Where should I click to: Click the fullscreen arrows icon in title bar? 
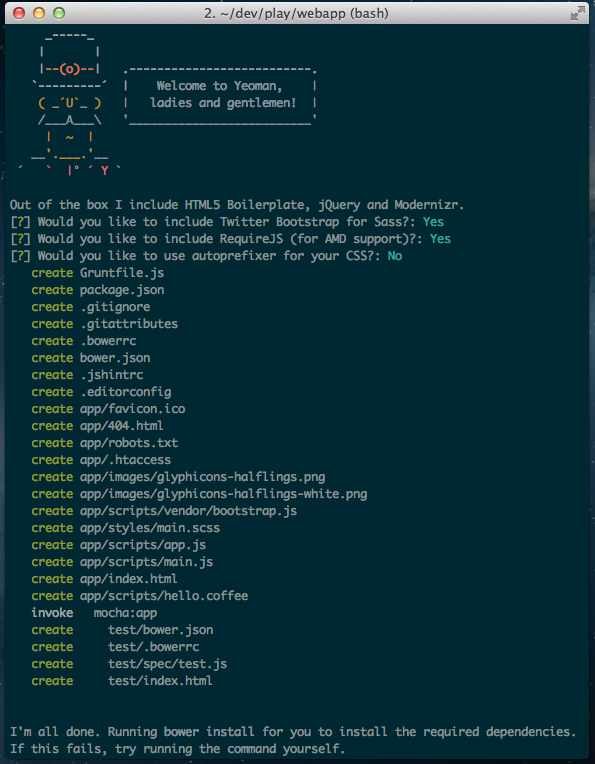point(577,14)
